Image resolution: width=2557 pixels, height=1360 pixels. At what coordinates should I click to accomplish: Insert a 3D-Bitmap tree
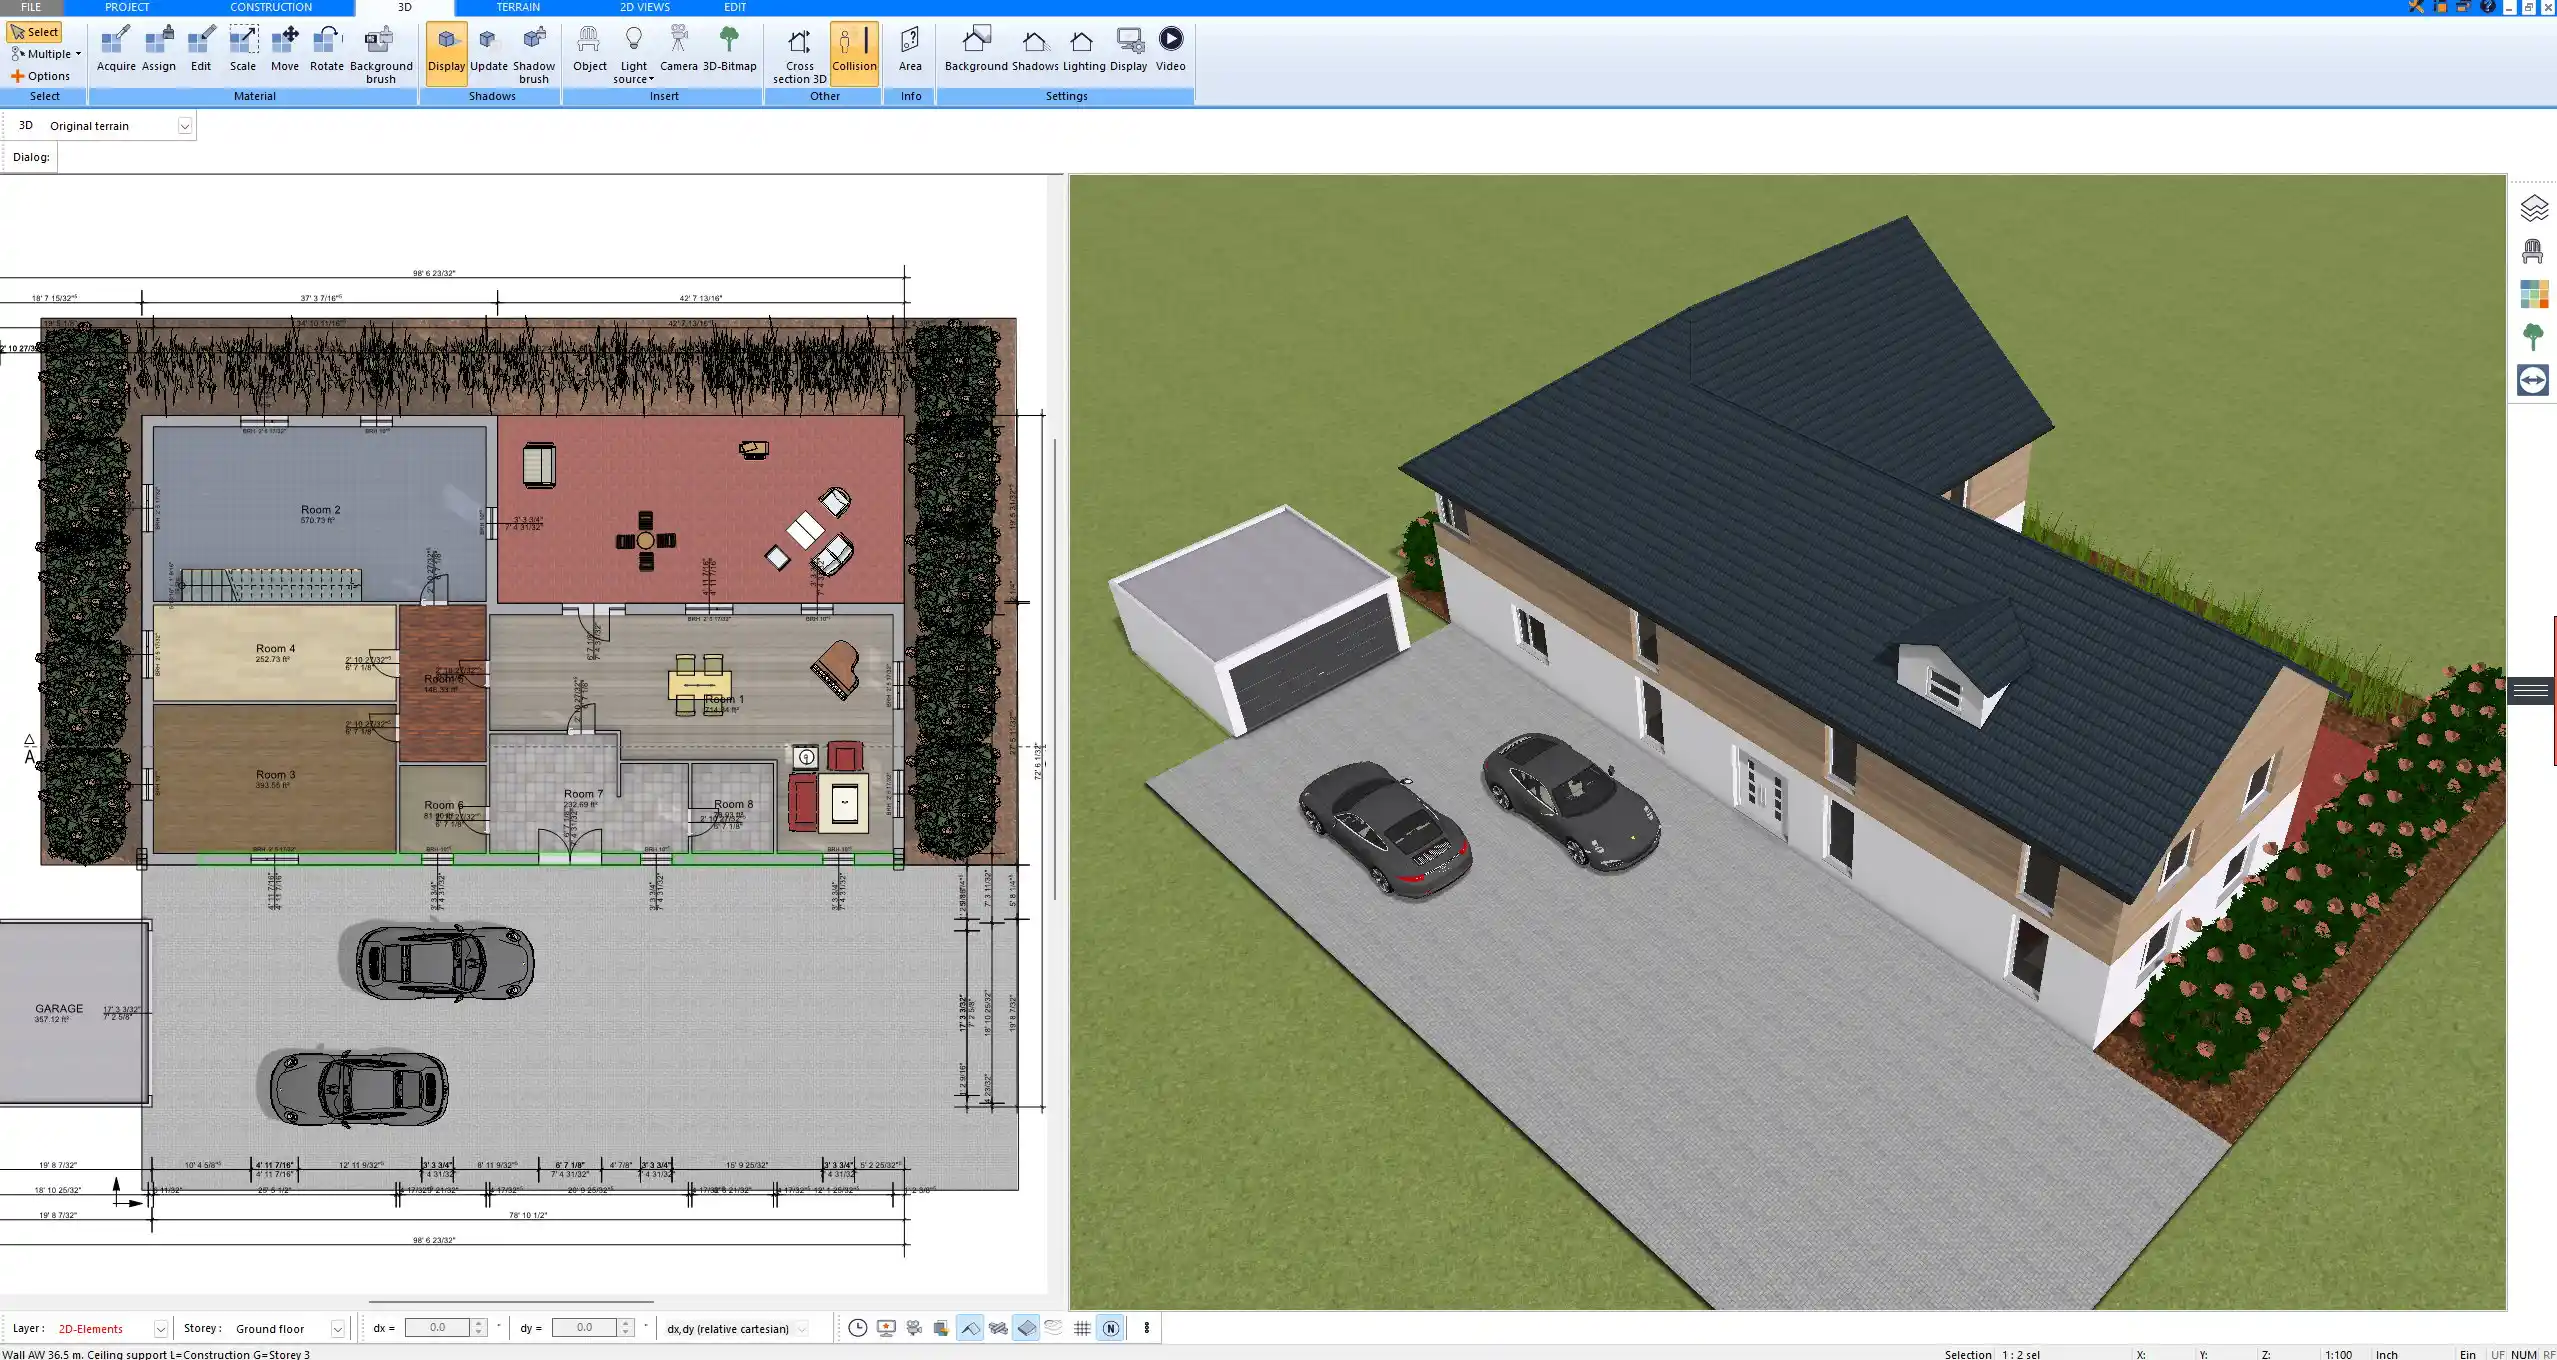pyautogui.click(x=730, y=50)
